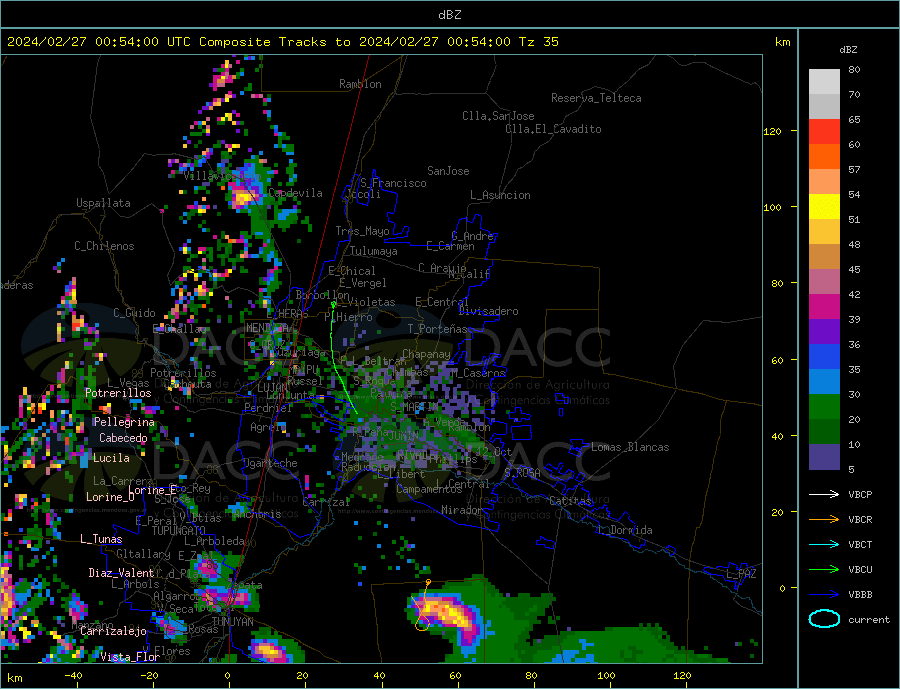Select the red swatch between 65 and 60 dBZ
Viewport: 900px width, 689px height.
coord(824,131)
